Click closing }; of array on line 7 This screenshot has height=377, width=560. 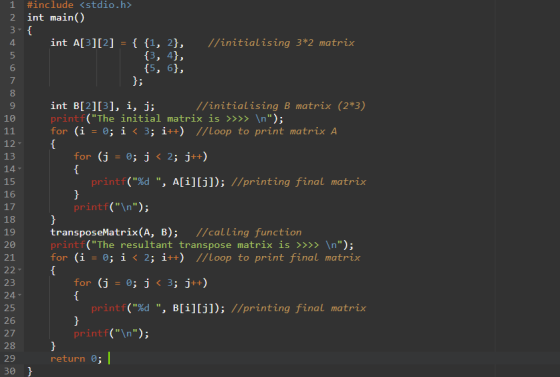[x=138, y=81]
